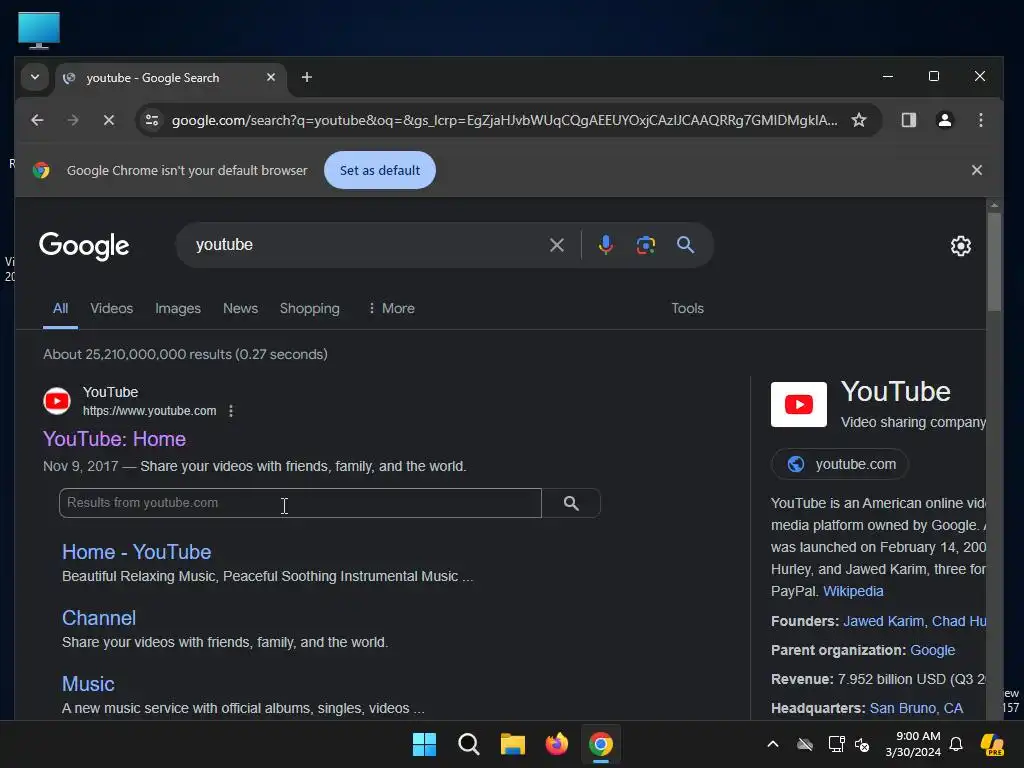Image resolution: width=1024 pixels, height=768 pixels.
Task: Show hidden system tray icons
Action: click(773, 744)
